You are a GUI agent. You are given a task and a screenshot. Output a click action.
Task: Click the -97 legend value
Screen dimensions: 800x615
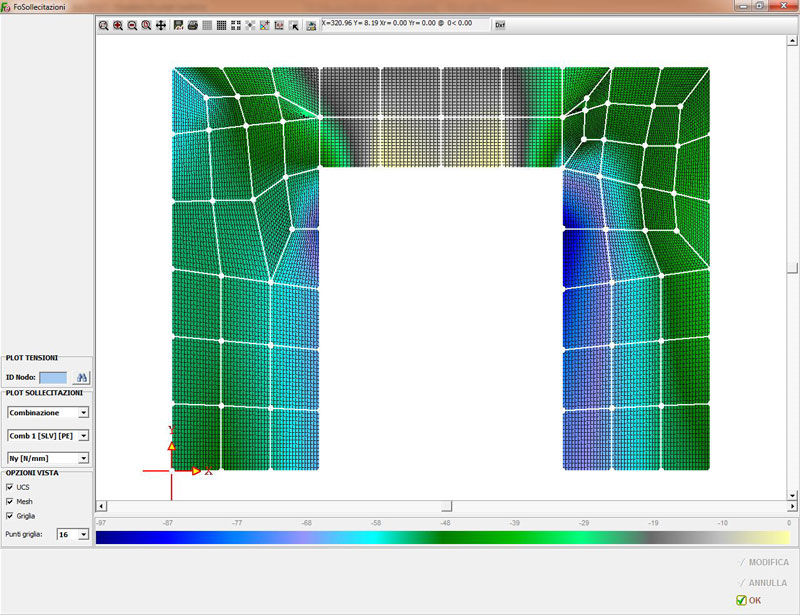[x=101, y=523]
